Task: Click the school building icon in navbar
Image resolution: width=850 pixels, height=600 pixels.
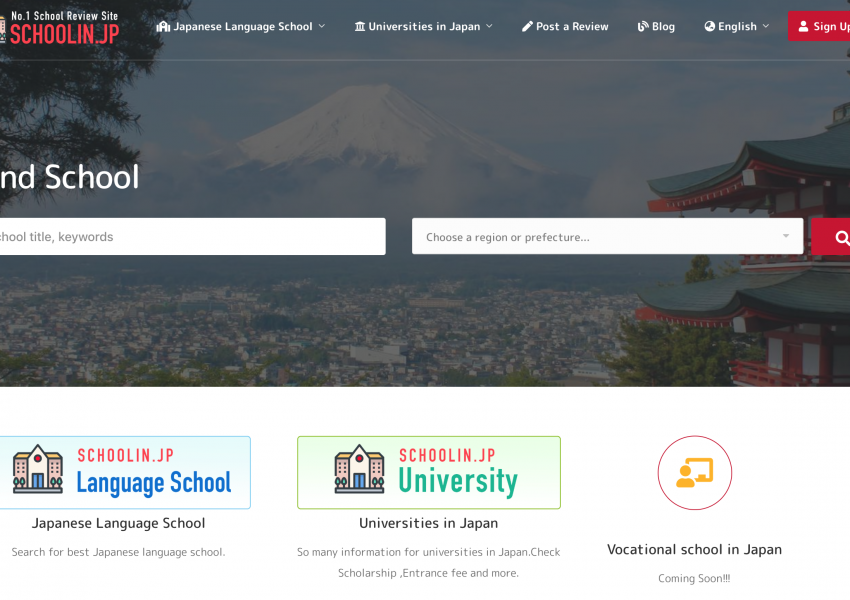Action: tap(163, 26)
